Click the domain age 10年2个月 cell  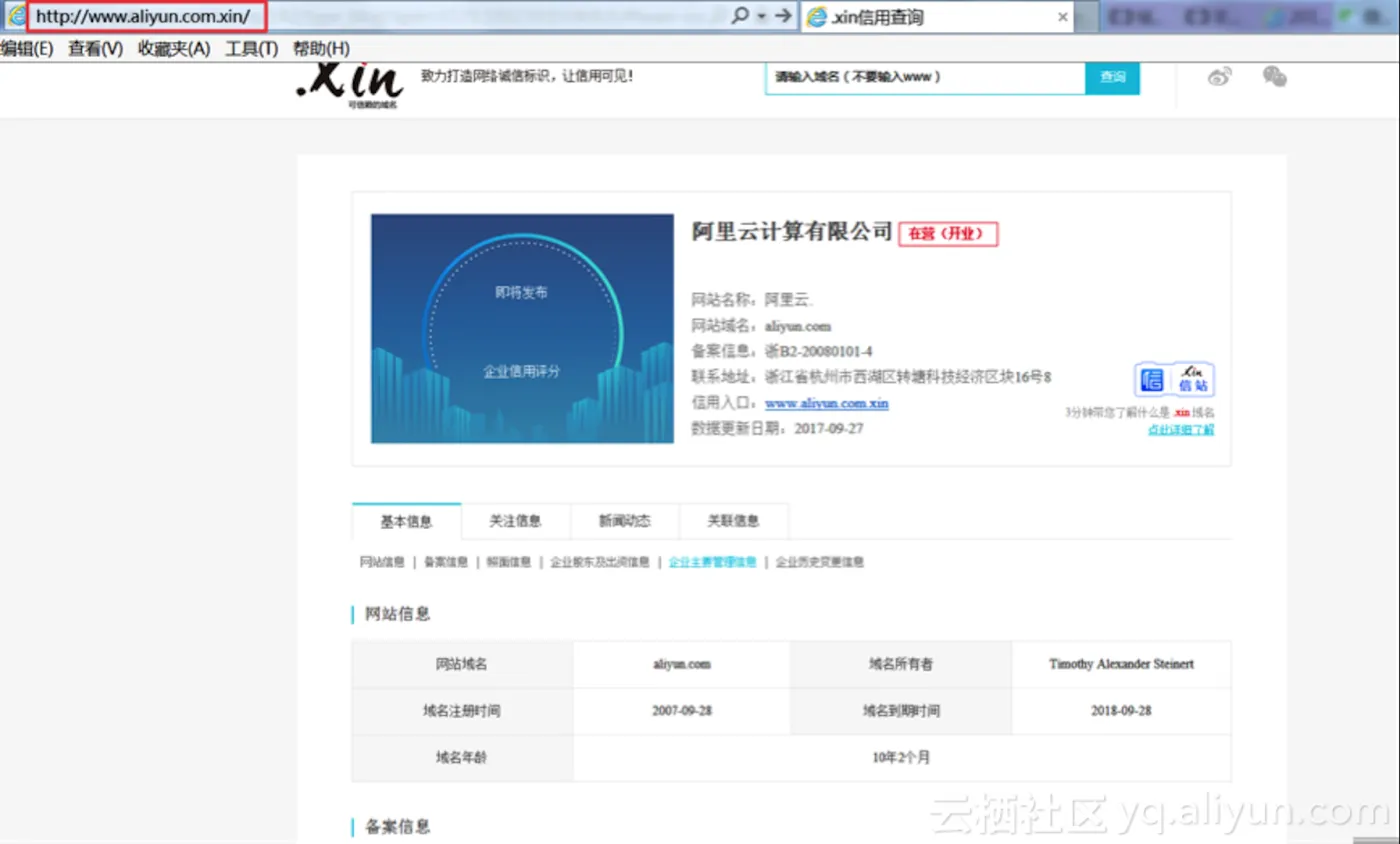(x=902, y=758)
